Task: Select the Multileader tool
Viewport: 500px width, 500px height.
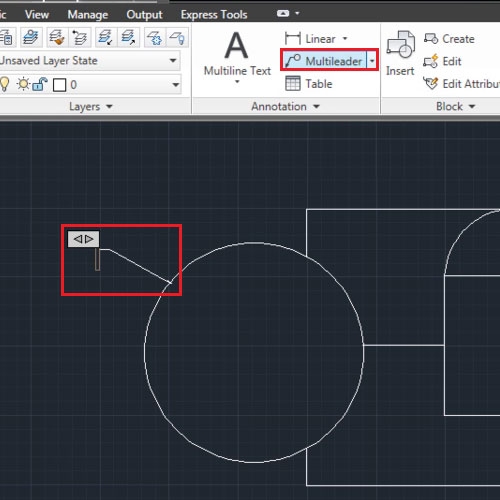Action: (x=324, y=61)
